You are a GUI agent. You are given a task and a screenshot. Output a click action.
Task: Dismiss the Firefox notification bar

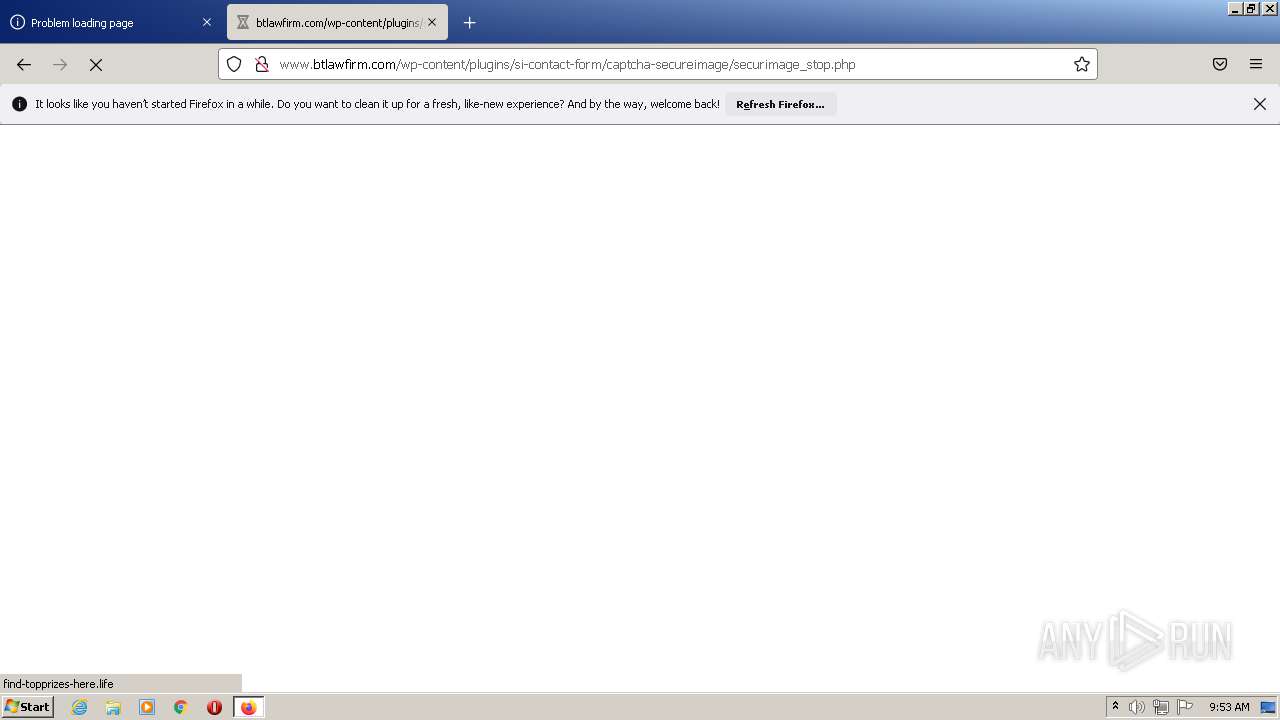tap(1260, 104)
